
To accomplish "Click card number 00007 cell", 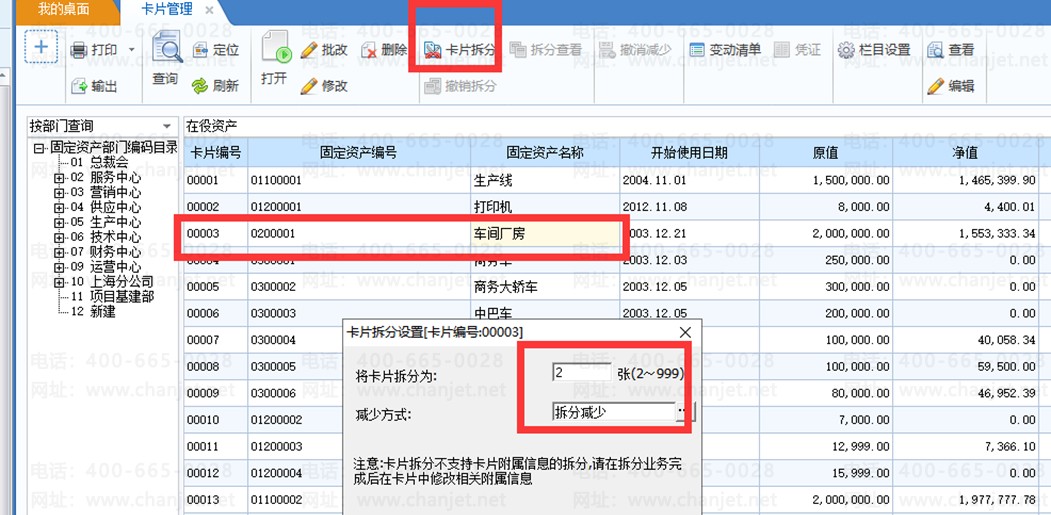I will coord(216,340).
